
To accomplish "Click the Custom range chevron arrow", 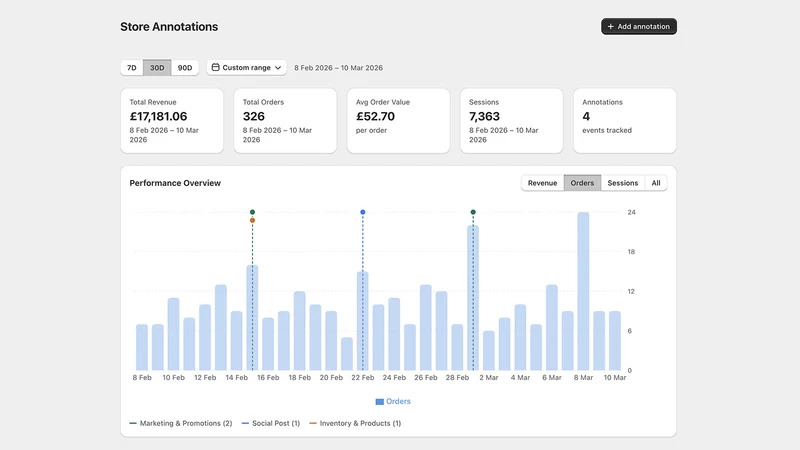I will pos(278,68).
